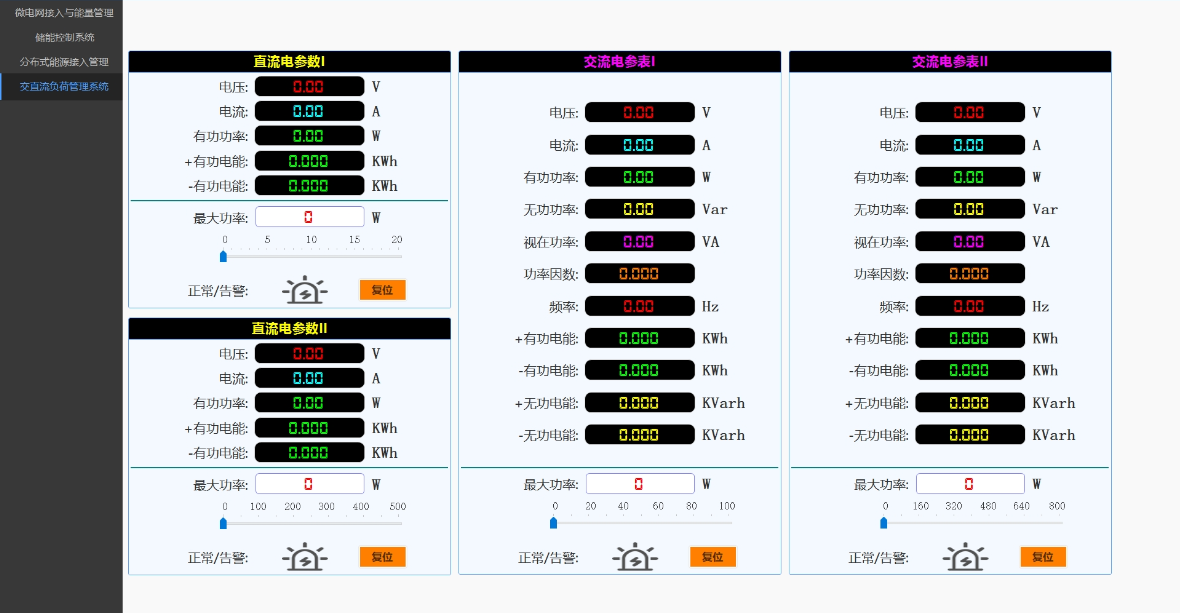Click the 0–800 power slider handle in 交流电参表II
Screen dimensions: 1180x613
click(884, 523)
